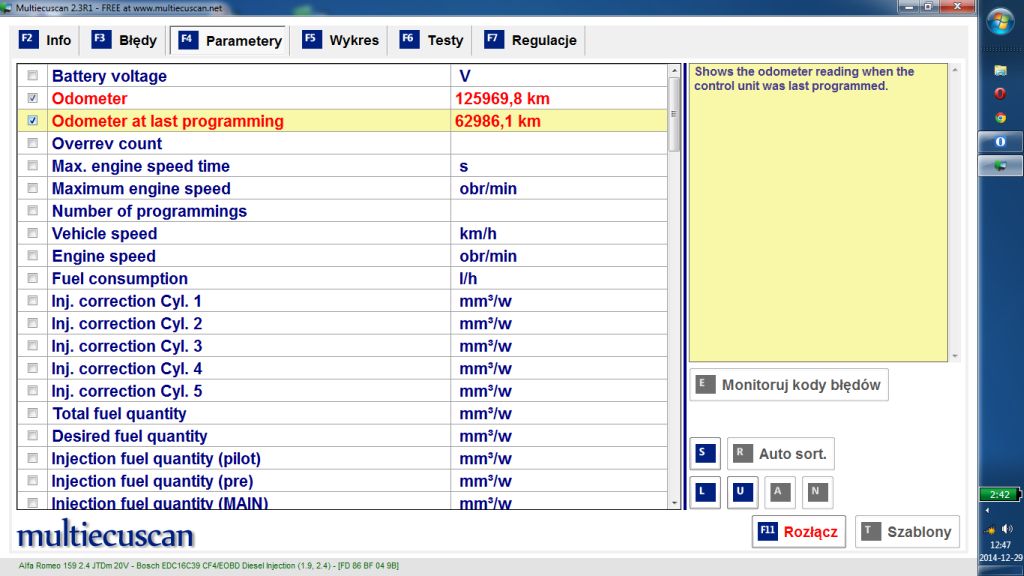Screen dimensions: 1024x576
Task: Click the U key icon button
Action: pyautogui.click(x=743, y=492)
